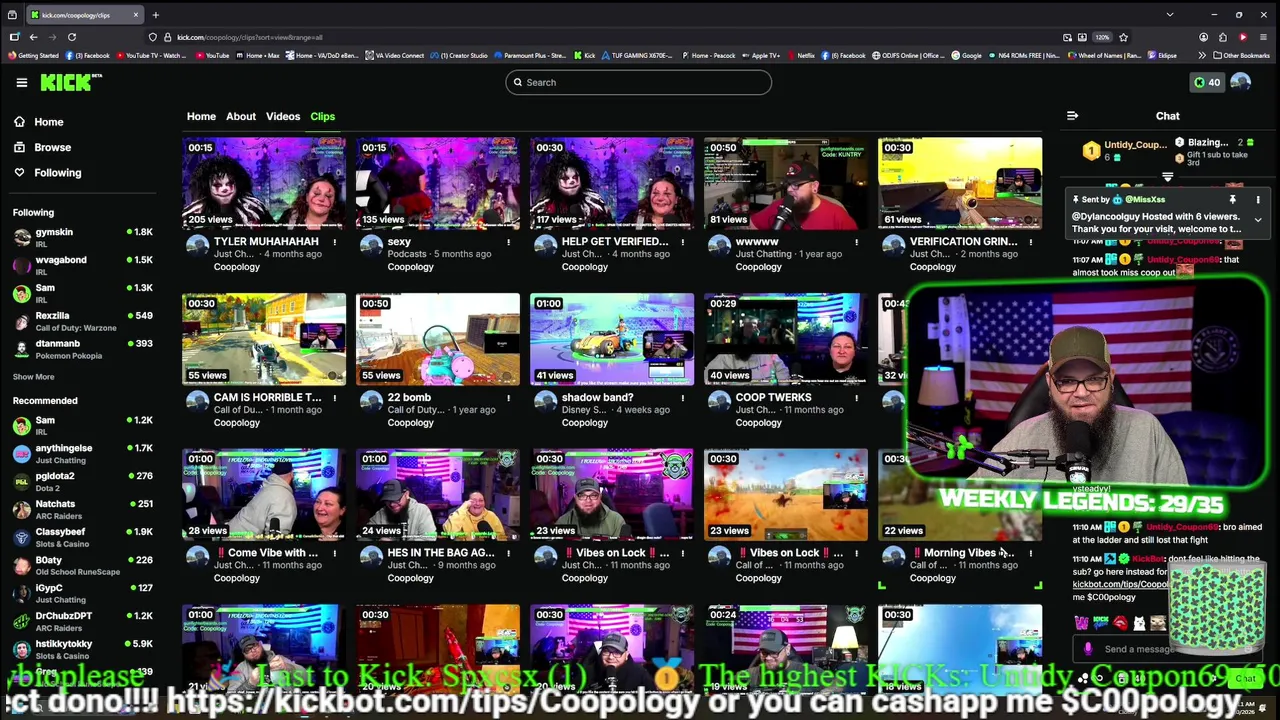Open Other Bookmarks folder
The image size is (1280, 720).
pyautogui.click(x=1241, y=56)
